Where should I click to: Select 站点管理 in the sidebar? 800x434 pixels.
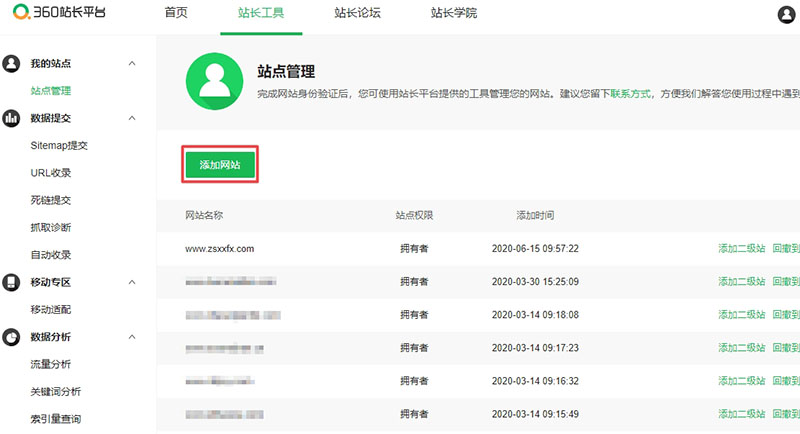click(51, 91)
